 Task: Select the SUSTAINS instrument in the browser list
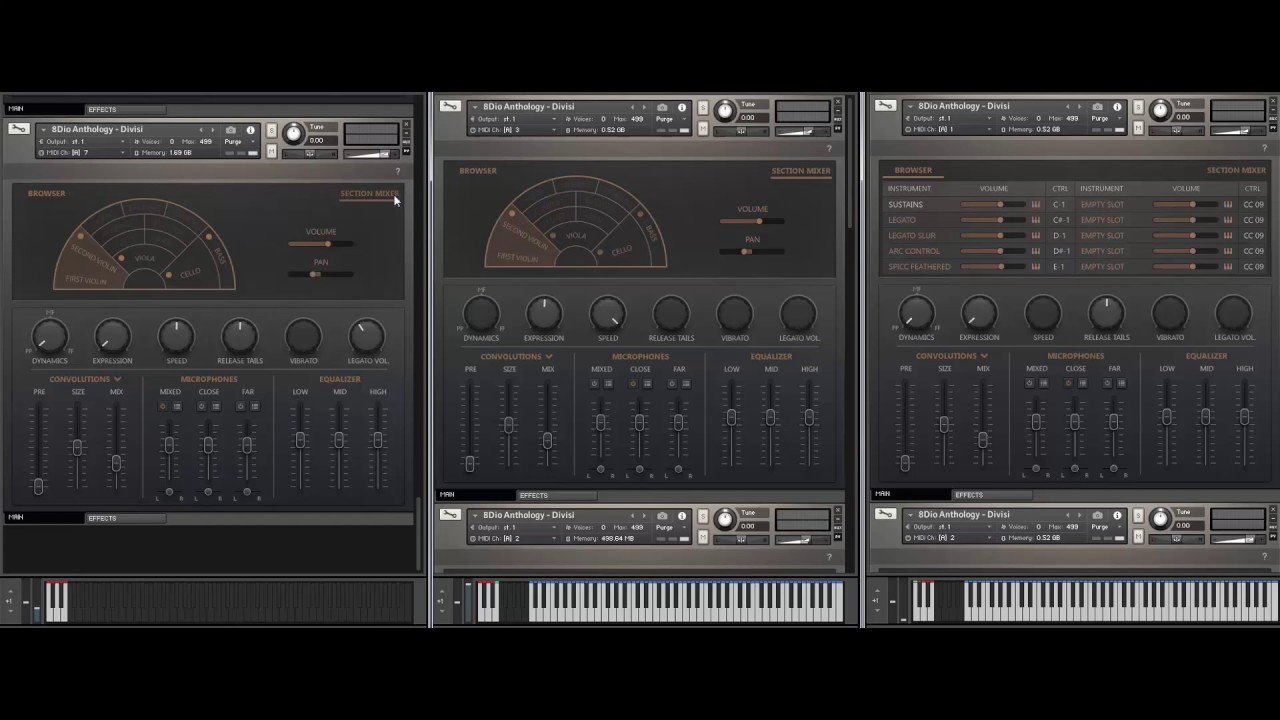point(906,204)
